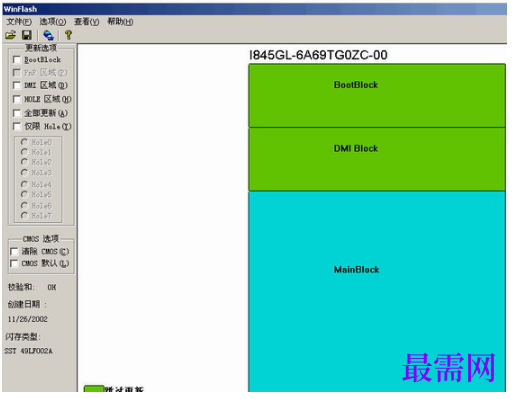Click the WinFlash title bar
The width and height of the screenshot is (514, 399).
[x=255, y=9]
